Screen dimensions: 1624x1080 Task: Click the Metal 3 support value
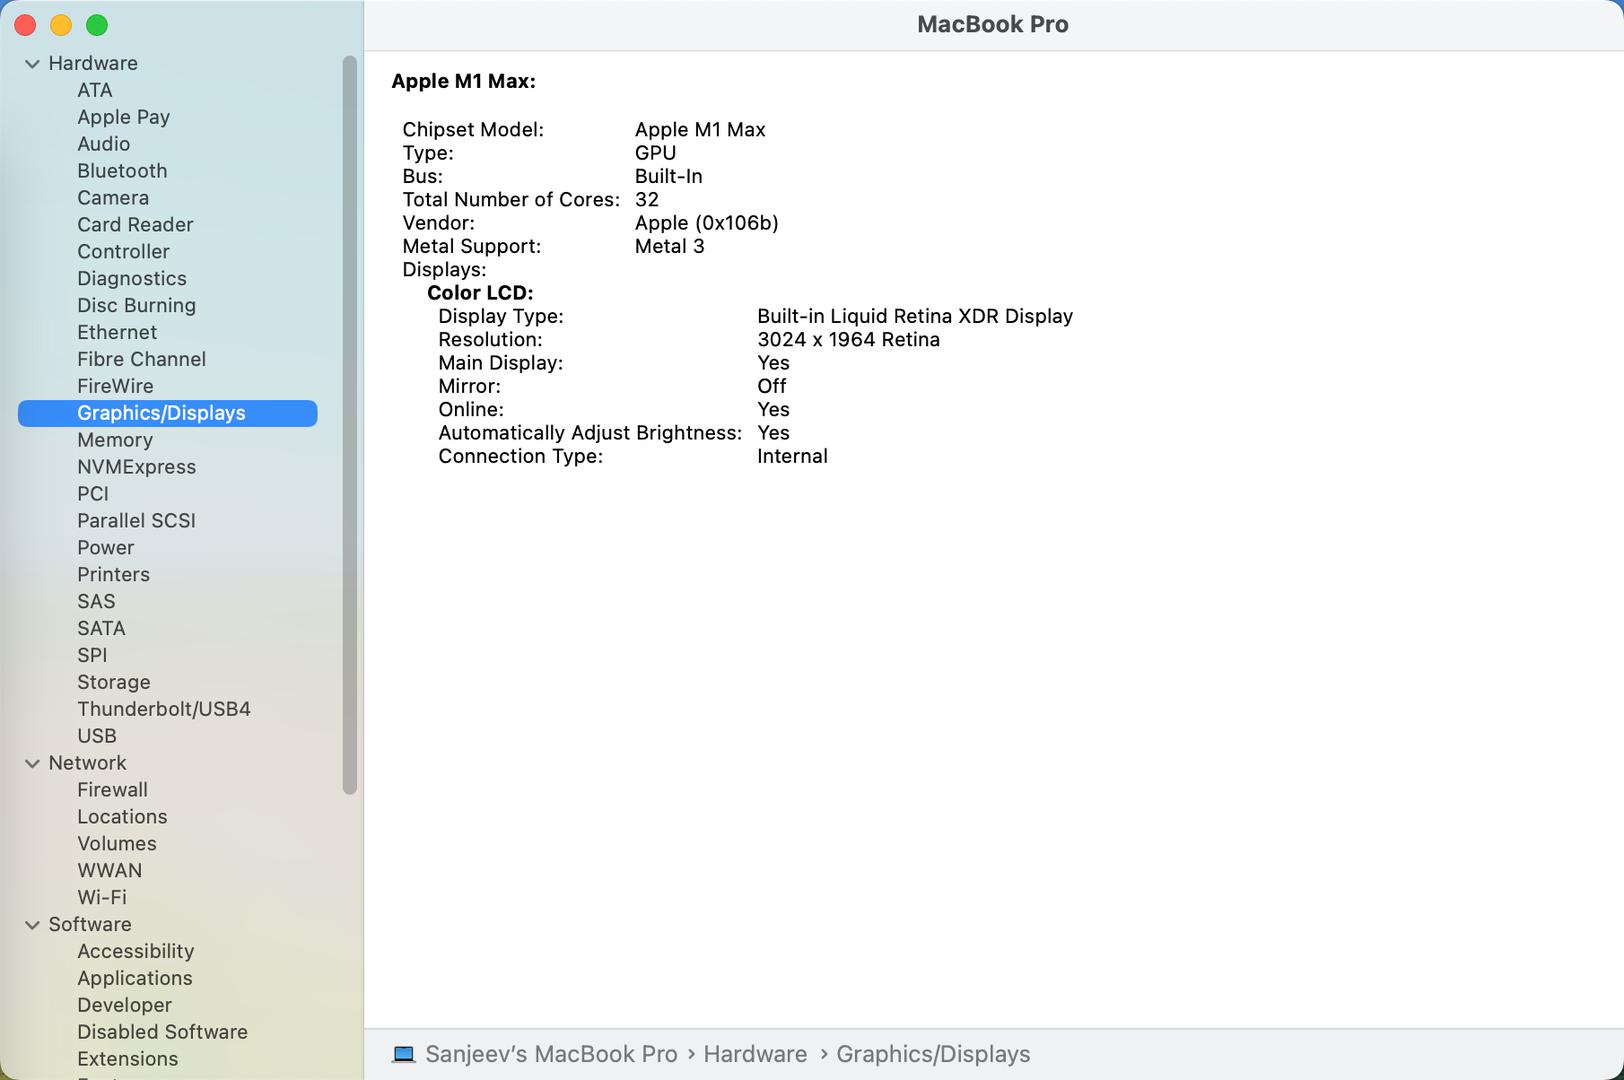(x=670, y=247)
